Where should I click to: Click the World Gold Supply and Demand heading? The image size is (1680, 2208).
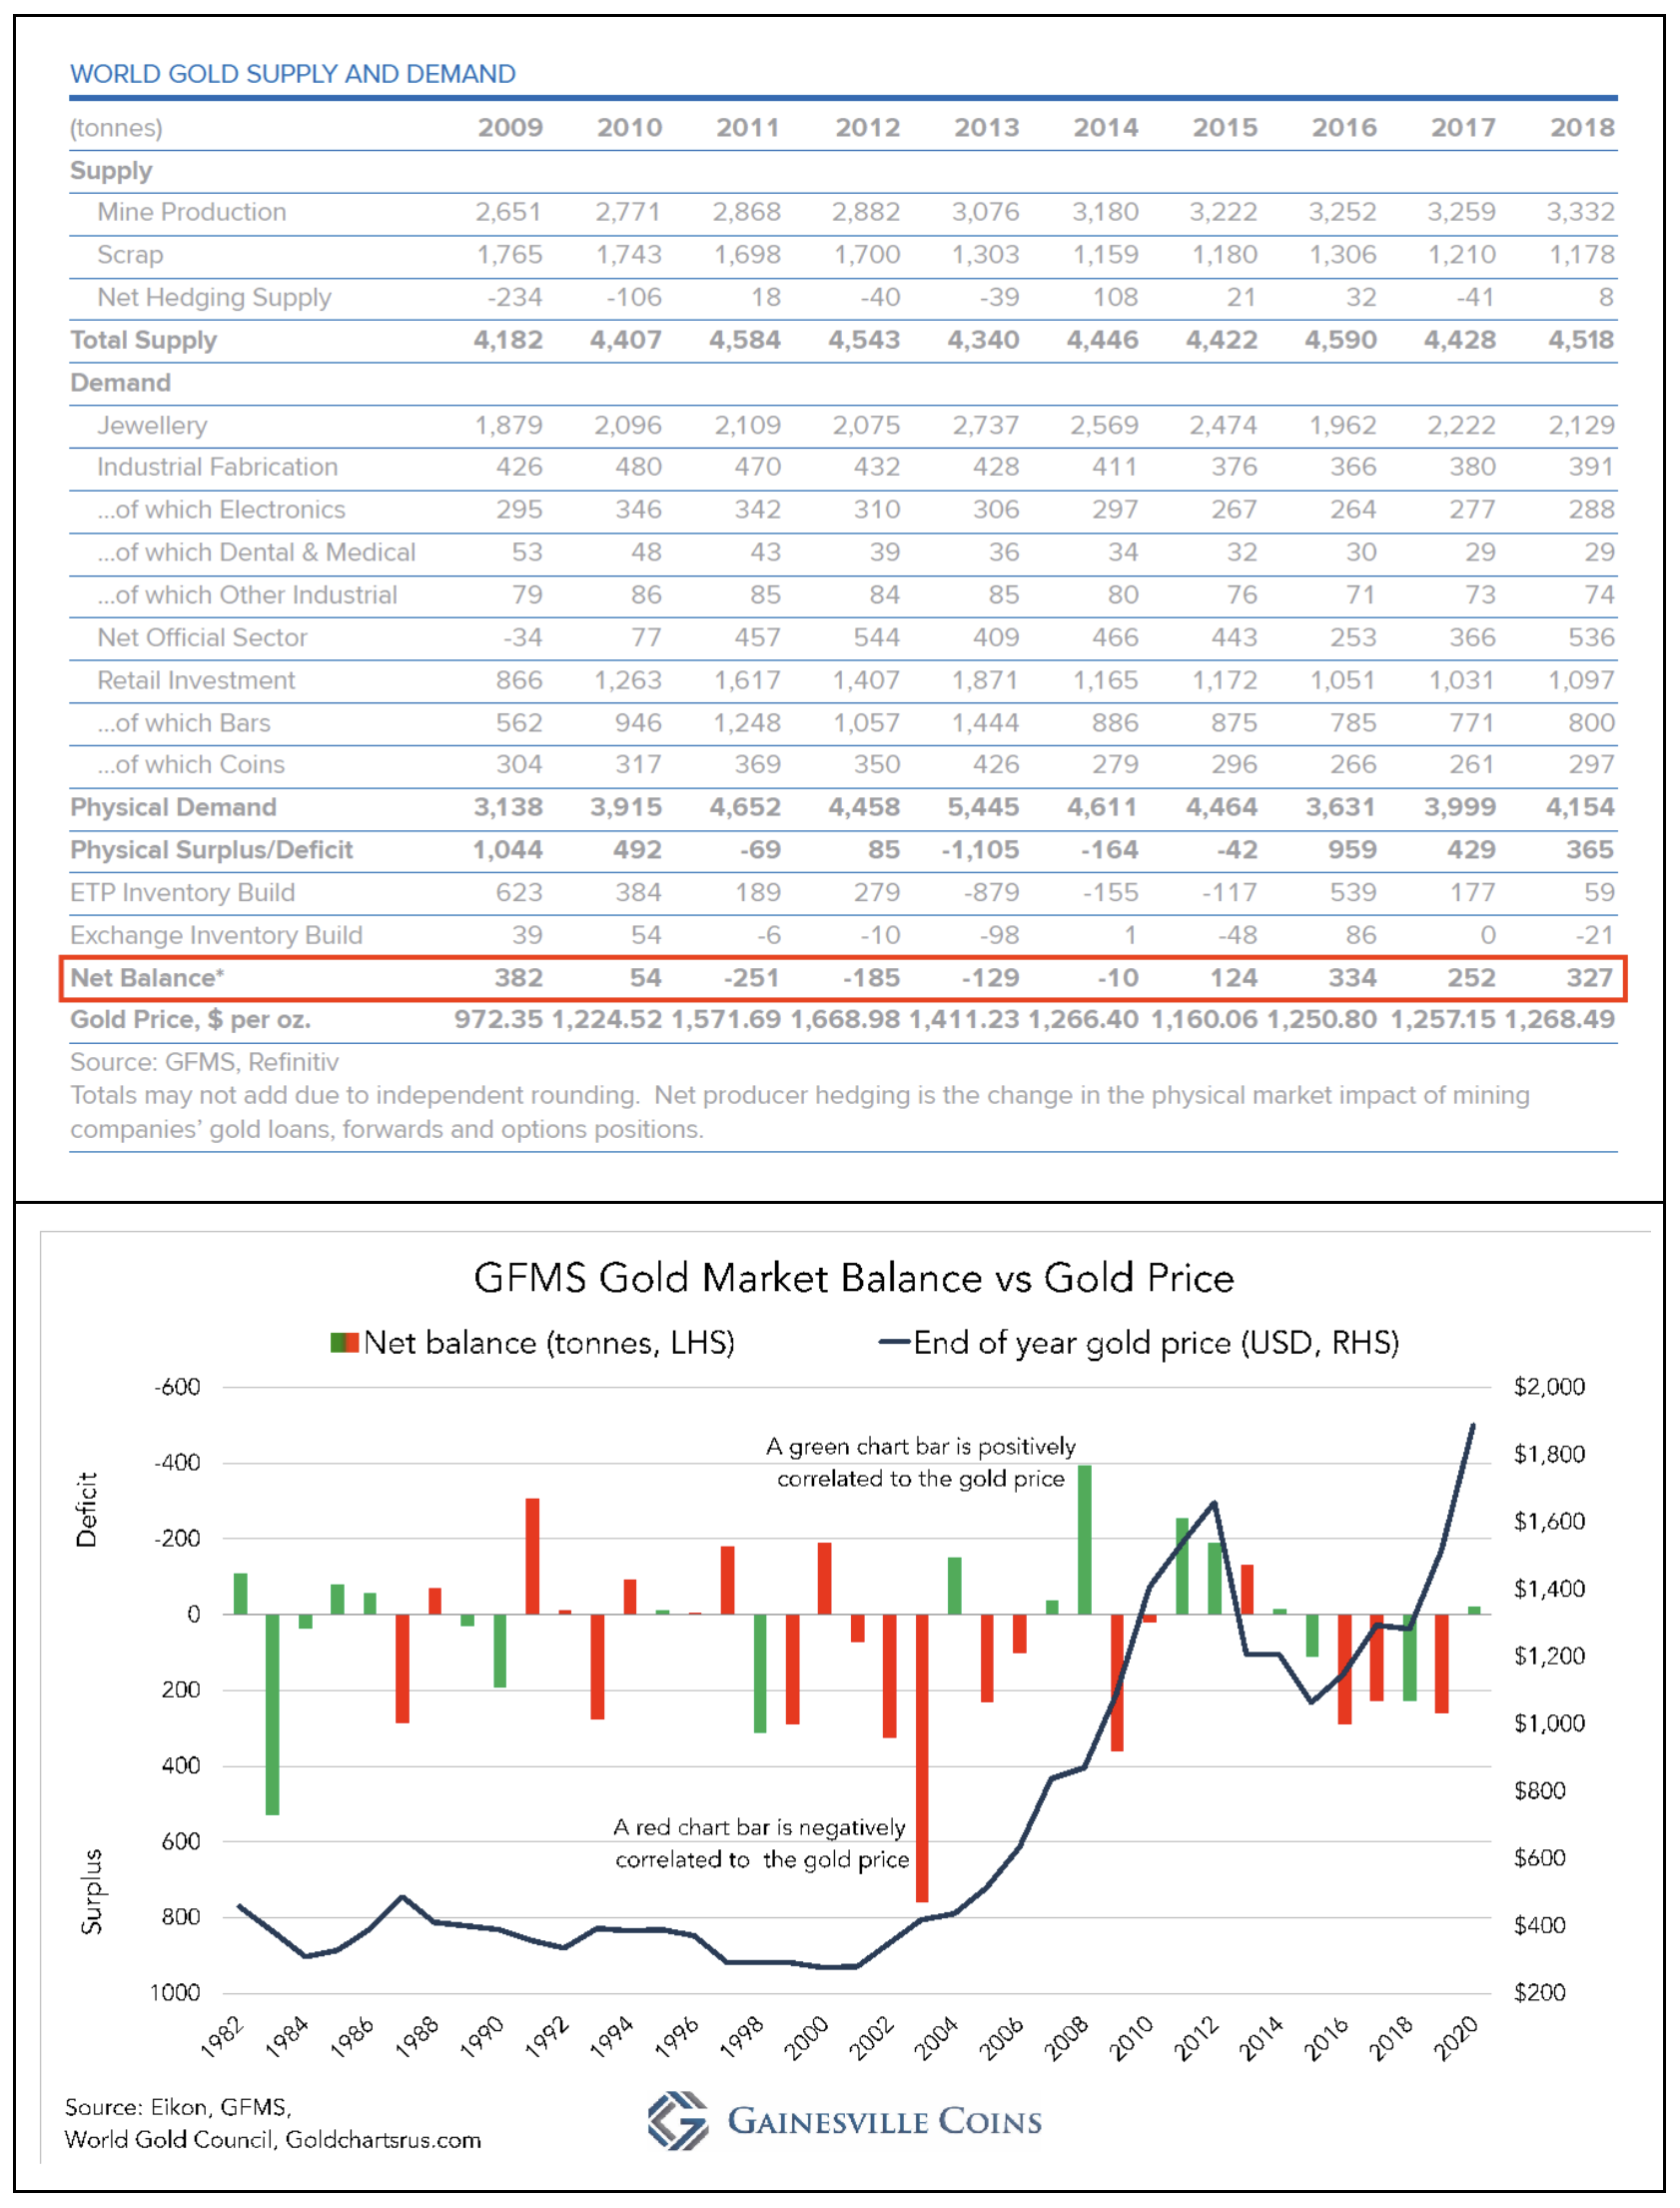(x=292, y=74)
